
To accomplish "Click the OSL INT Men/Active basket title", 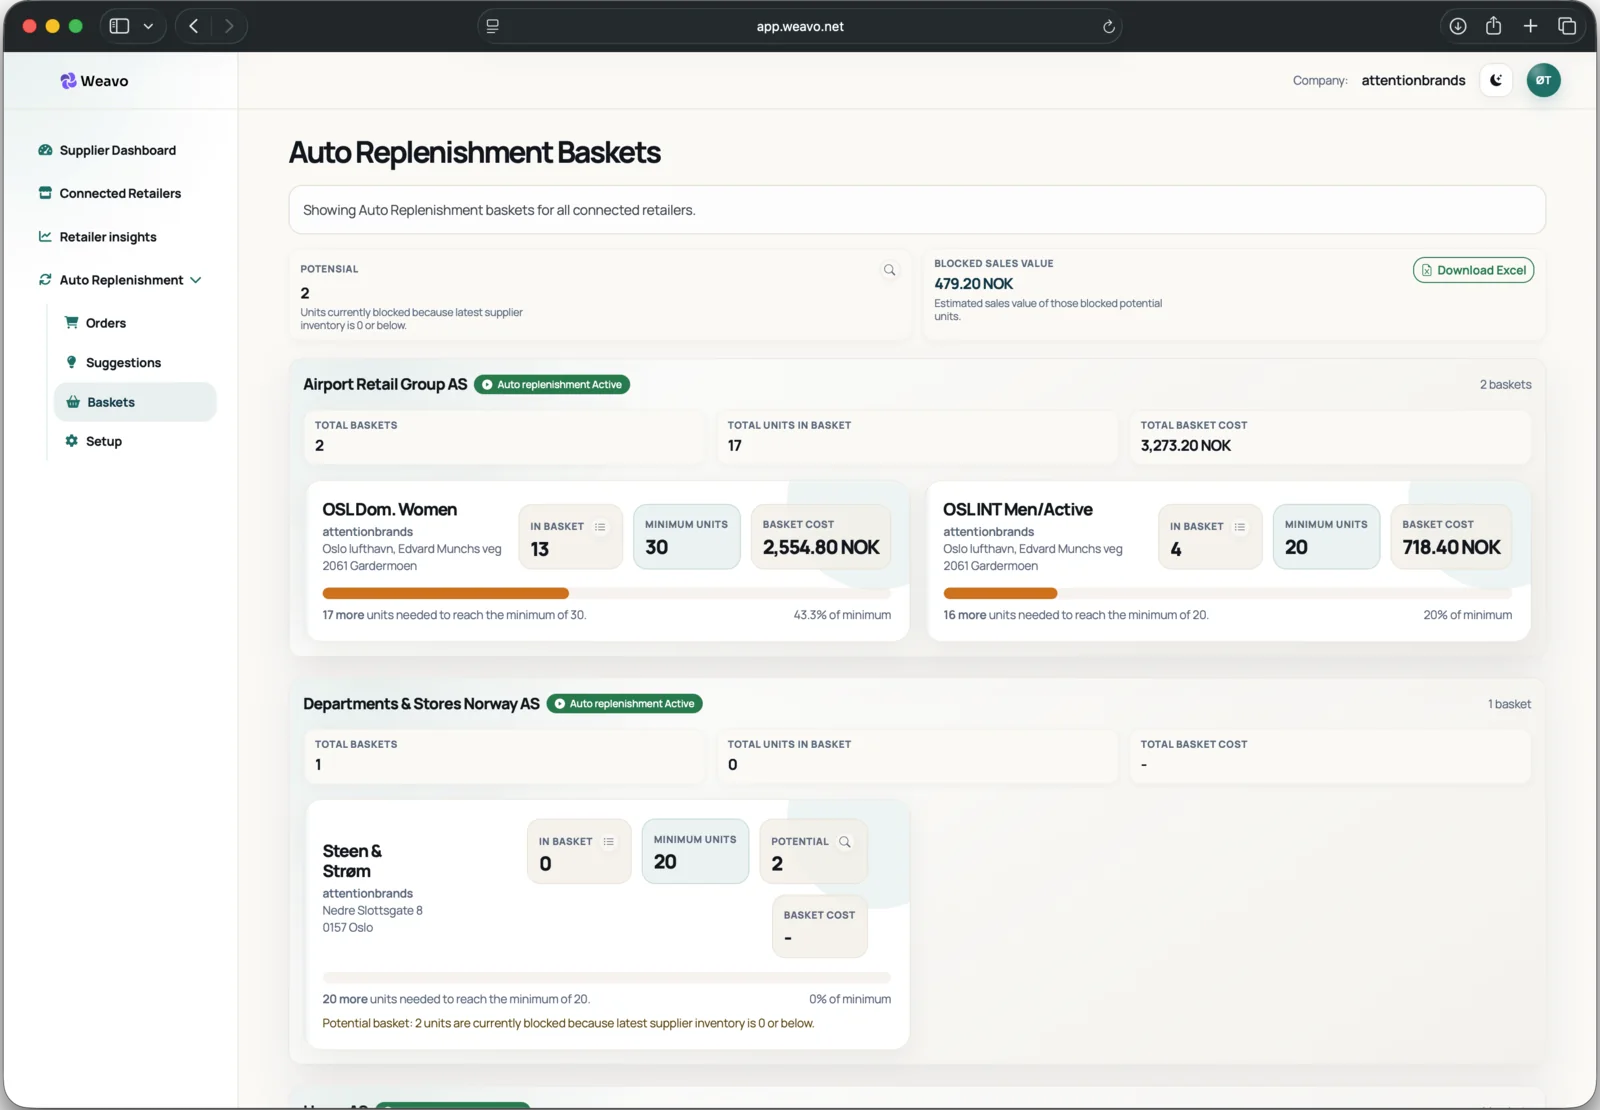I will [1018, 510].
